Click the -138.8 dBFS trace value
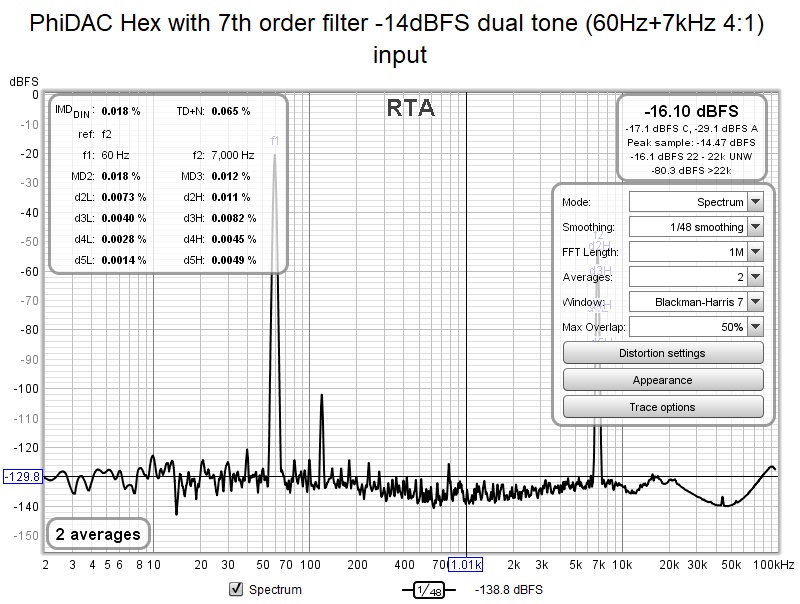Image resolution: width=800 pixels, height=604 pixels. click(509, 590)
